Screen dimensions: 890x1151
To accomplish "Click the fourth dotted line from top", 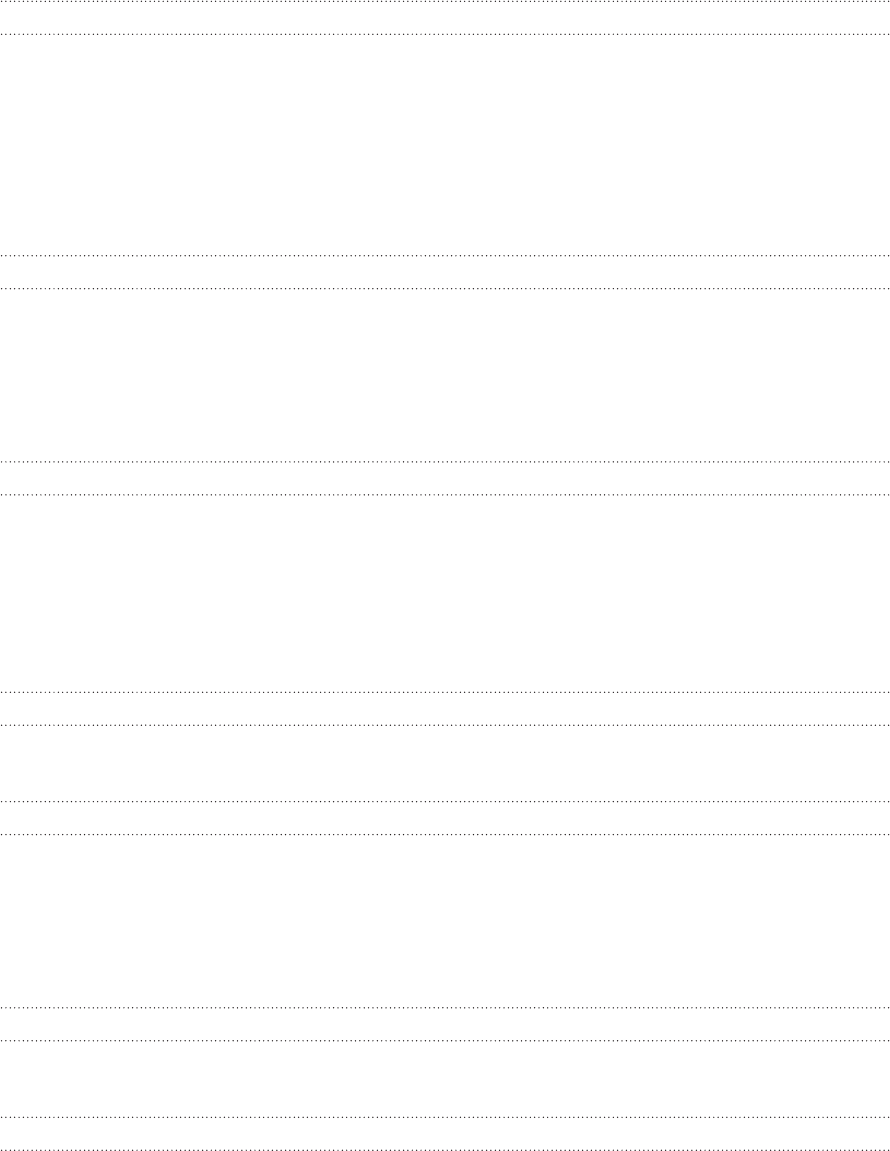I will [445, 288].
